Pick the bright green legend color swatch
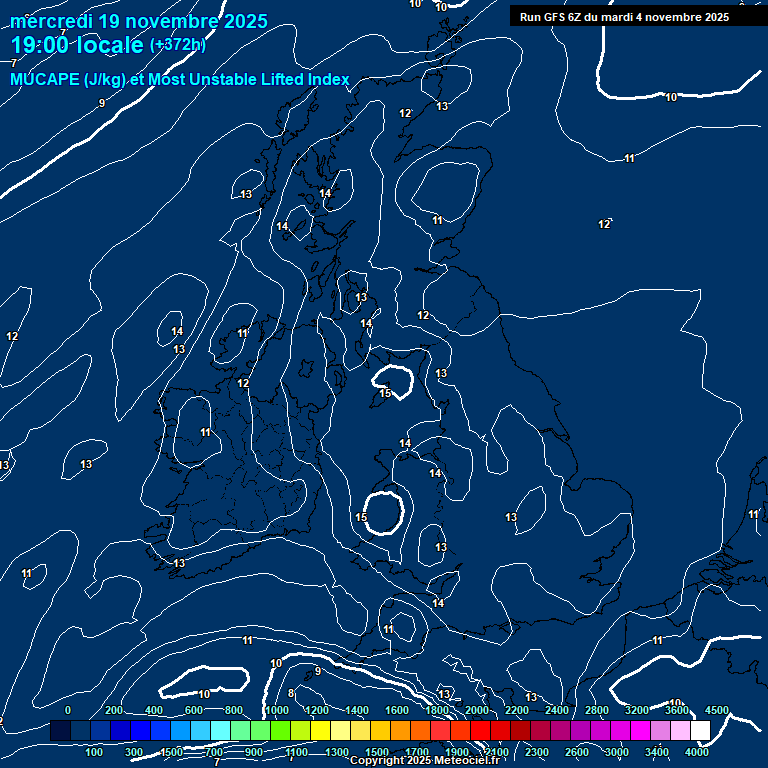 point(280,731)
